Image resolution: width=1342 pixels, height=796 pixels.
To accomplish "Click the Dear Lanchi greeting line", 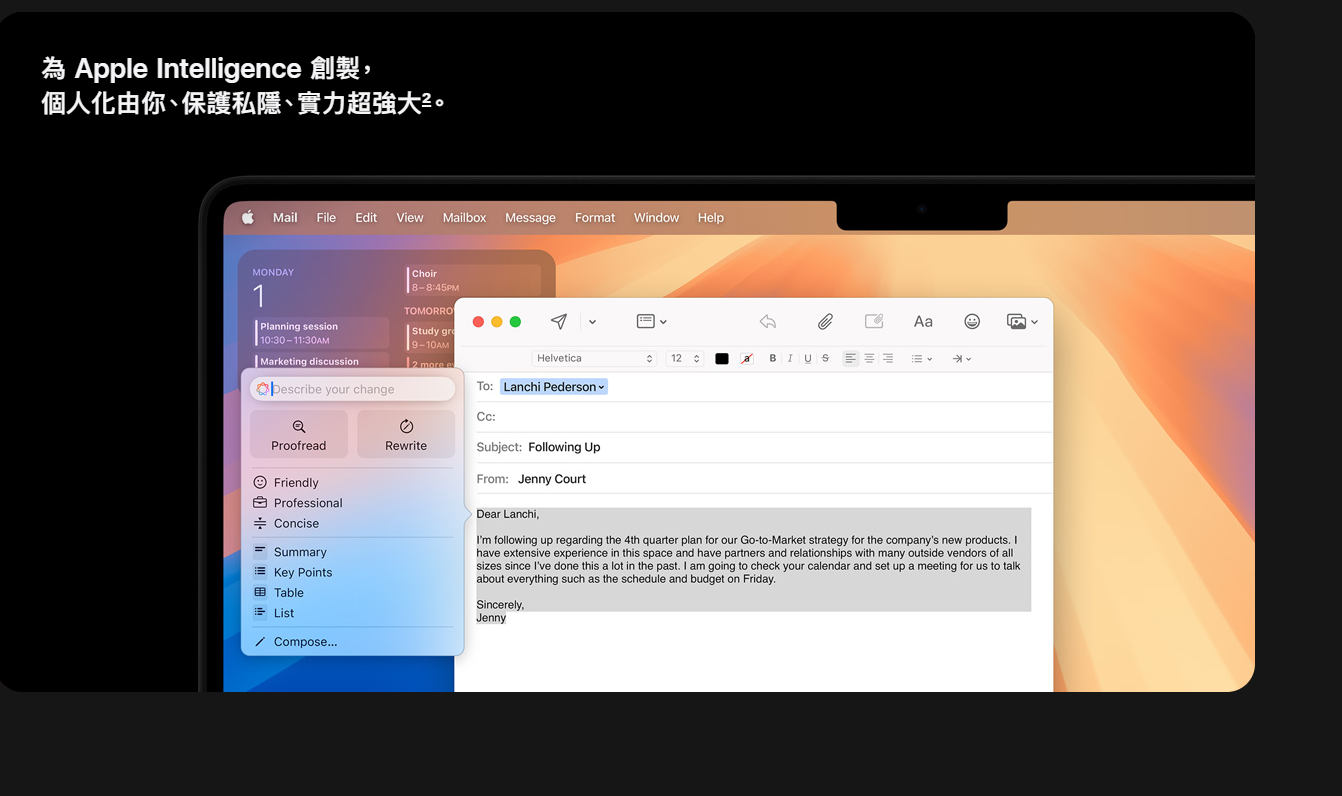I will click(x=508, y=514).
